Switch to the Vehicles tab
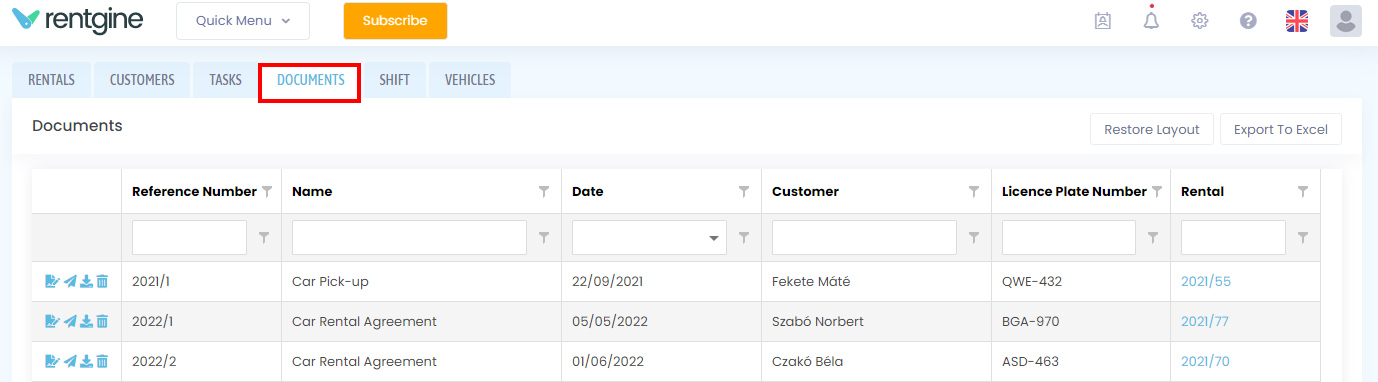The height and width of the screenshot is (382, 1378). click(x=470, y=80)
